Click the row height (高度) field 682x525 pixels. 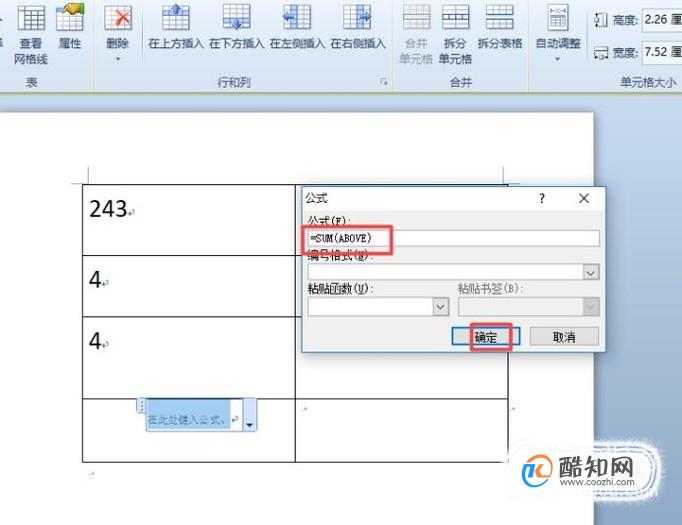(x=662, y=20)
